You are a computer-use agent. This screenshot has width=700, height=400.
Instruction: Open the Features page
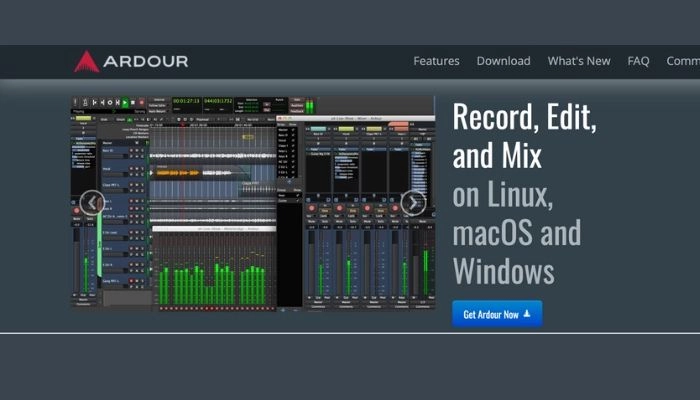(436, 61)
